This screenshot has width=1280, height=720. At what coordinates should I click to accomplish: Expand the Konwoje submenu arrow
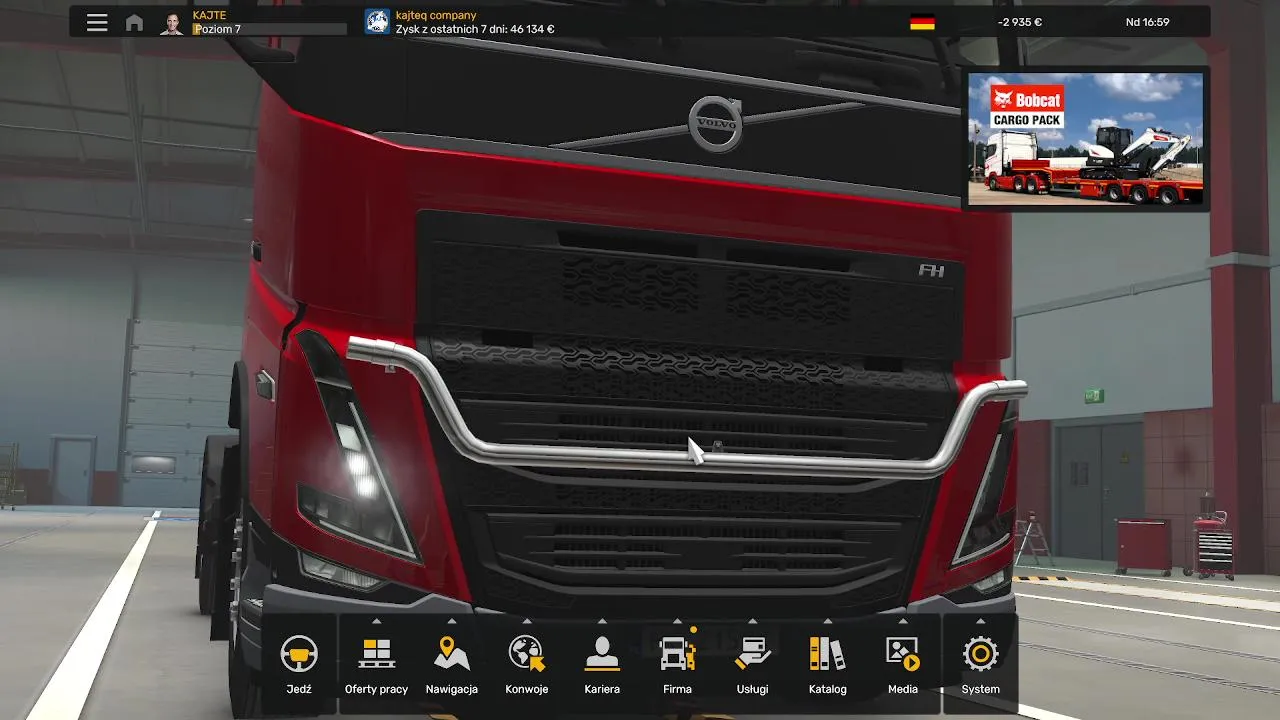527,621
